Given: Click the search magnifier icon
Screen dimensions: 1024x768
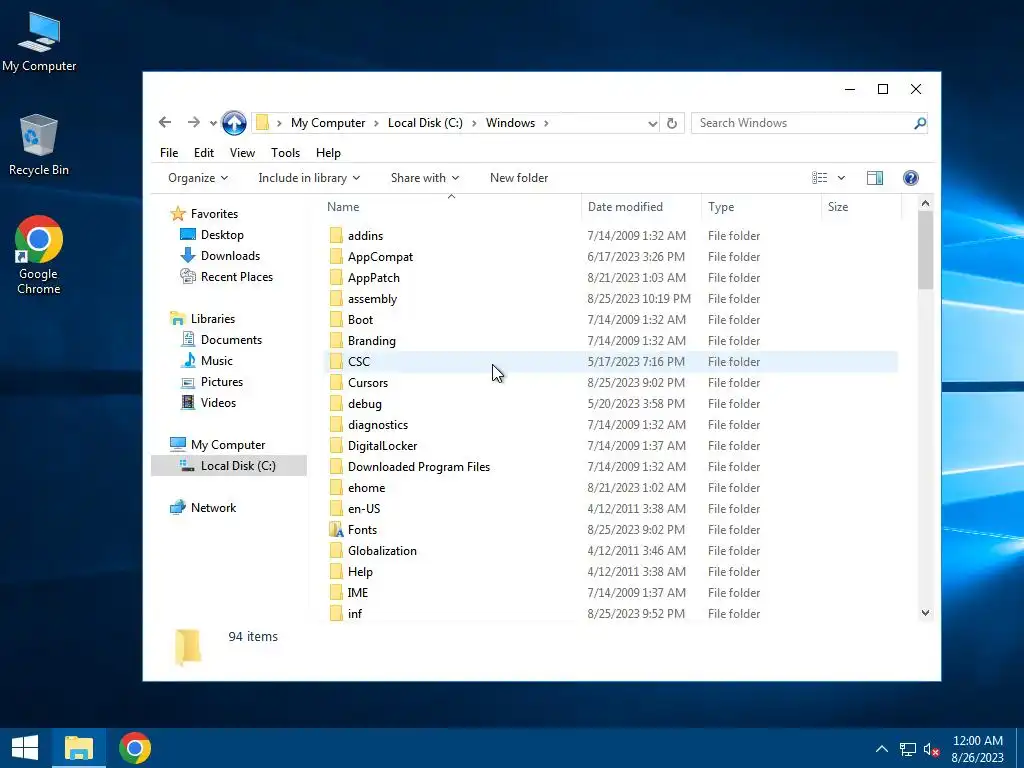Looking at the screenshot, I should [x=920, y=123].
